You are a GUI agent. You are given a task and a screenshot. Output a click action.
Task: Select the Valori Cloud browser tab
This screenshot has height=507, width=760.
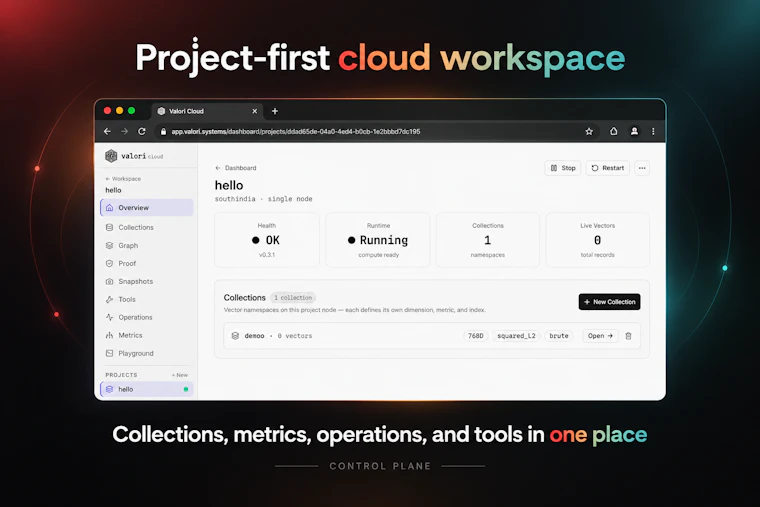click(207, 111)
